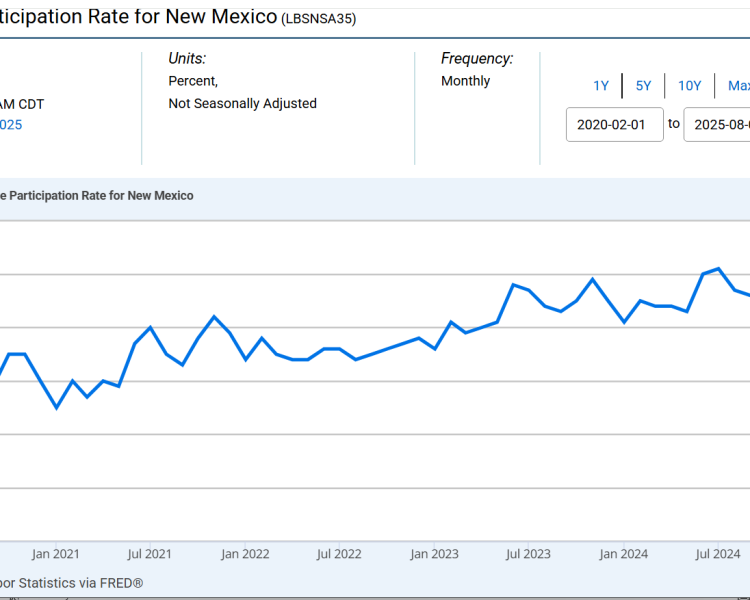Click the line's peak at Jul 2021
750x600 pixels.
[x=150, y=327]
